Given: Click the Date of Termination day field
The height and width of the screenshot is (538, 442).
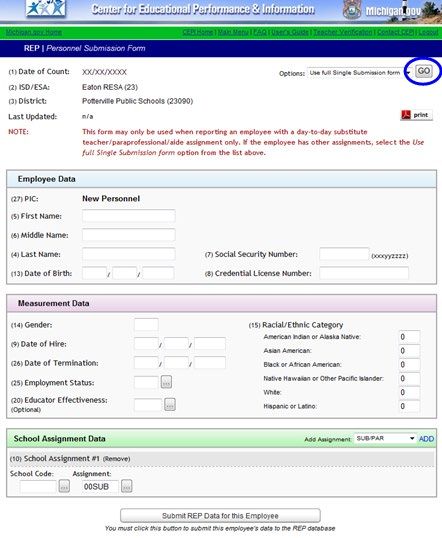Looking at the screenshot, I should (x=176, y=363).
